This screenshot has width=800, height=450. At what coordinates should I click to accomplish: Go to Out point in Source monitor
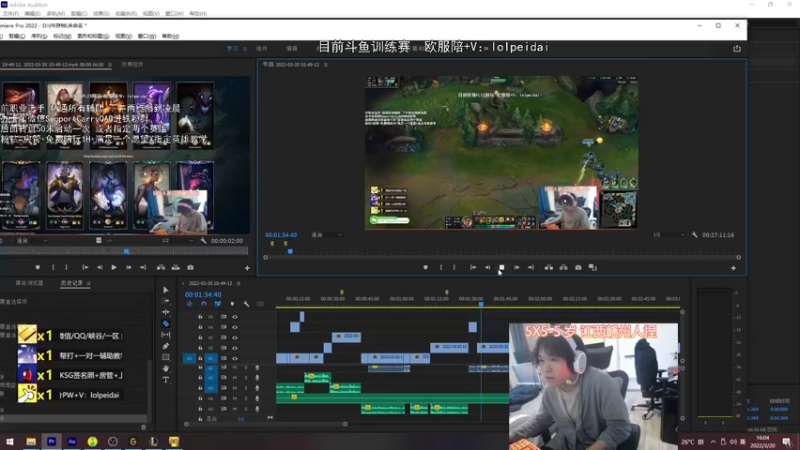click(143, 267)
